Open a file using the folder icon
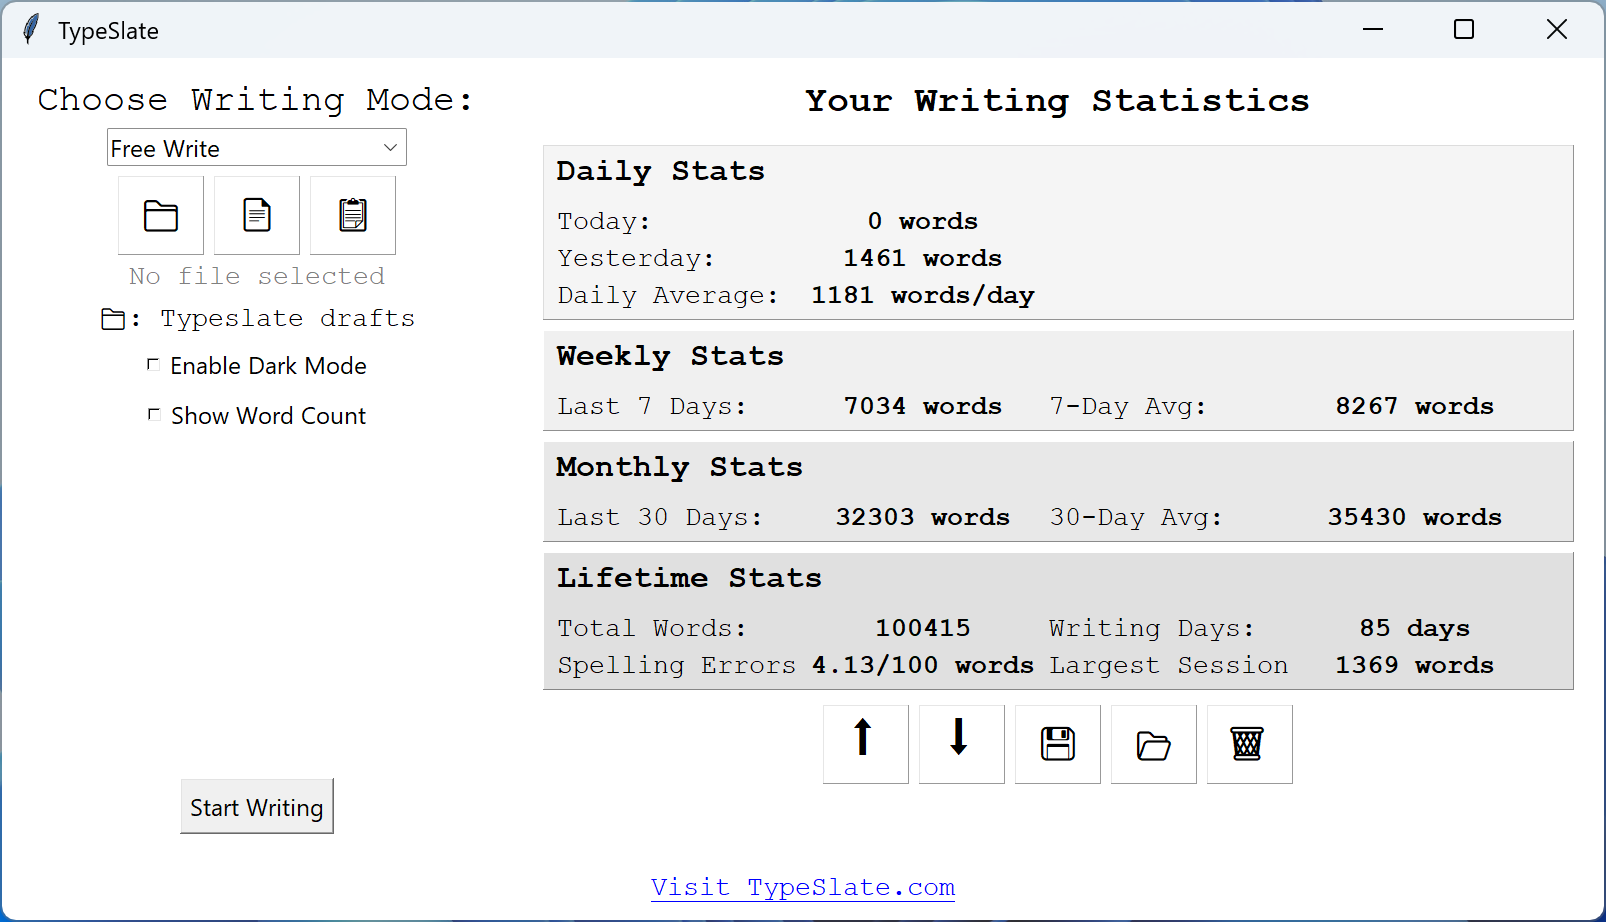Image resolution: width=1606 pixels, height=922 pixels. point(160,215)
